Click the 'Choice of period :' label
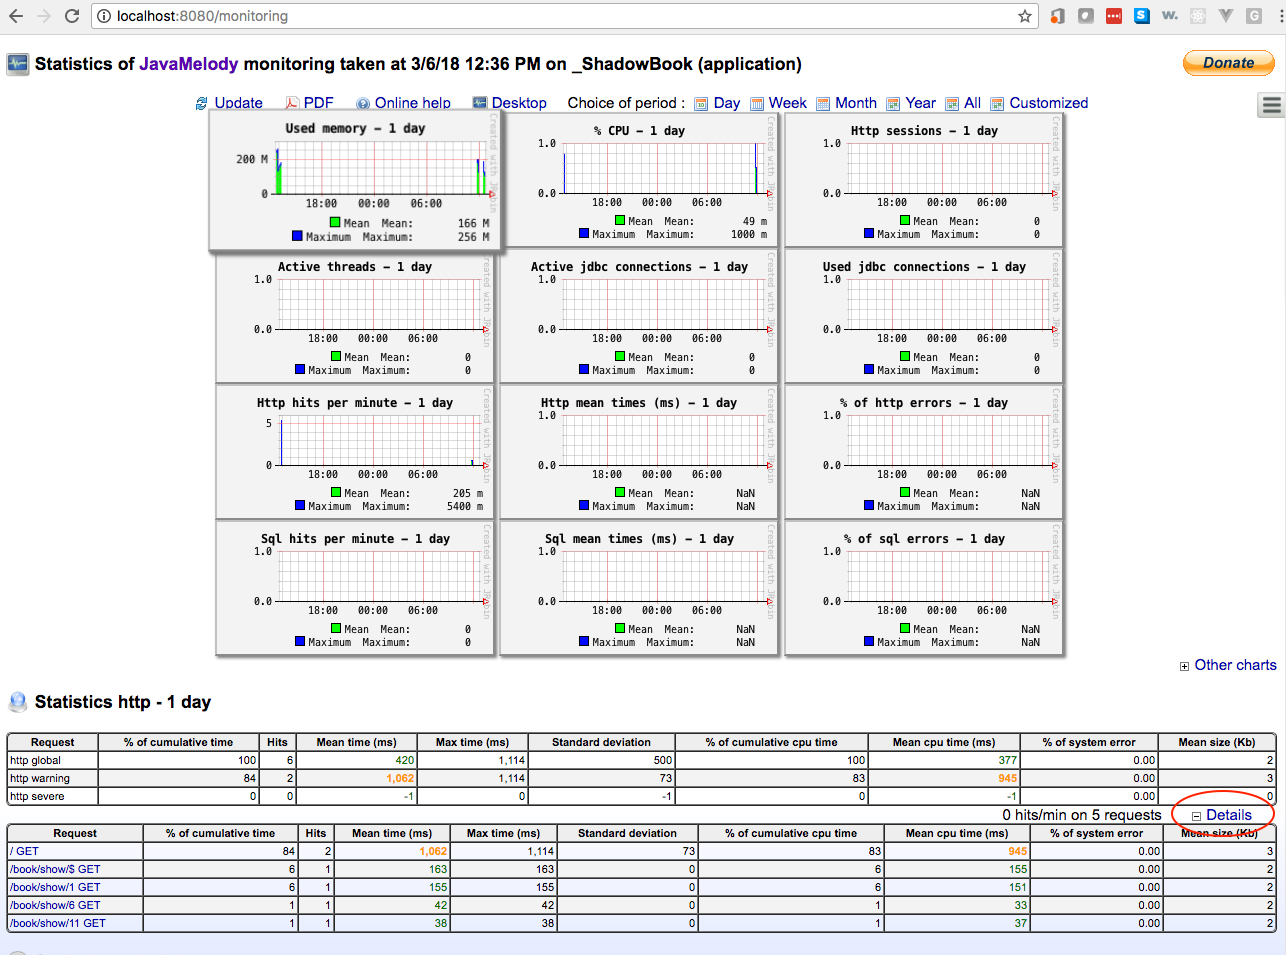1286x955 pixels. 626,103
